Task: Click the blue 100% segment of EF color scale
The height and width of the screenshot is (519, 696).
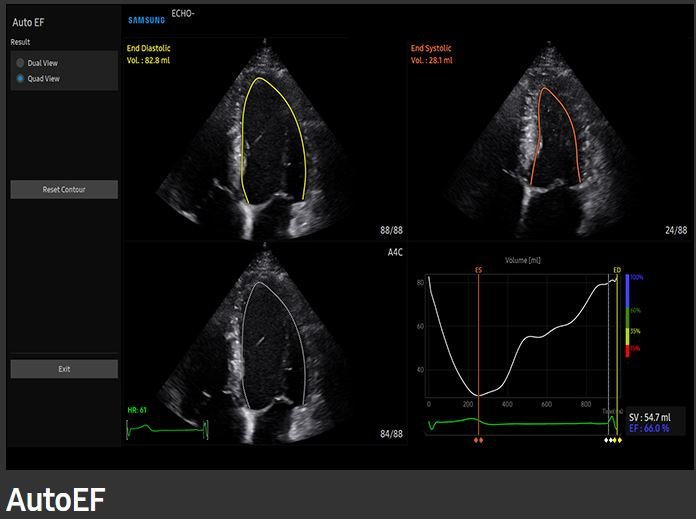Action: tap(628, 291)
